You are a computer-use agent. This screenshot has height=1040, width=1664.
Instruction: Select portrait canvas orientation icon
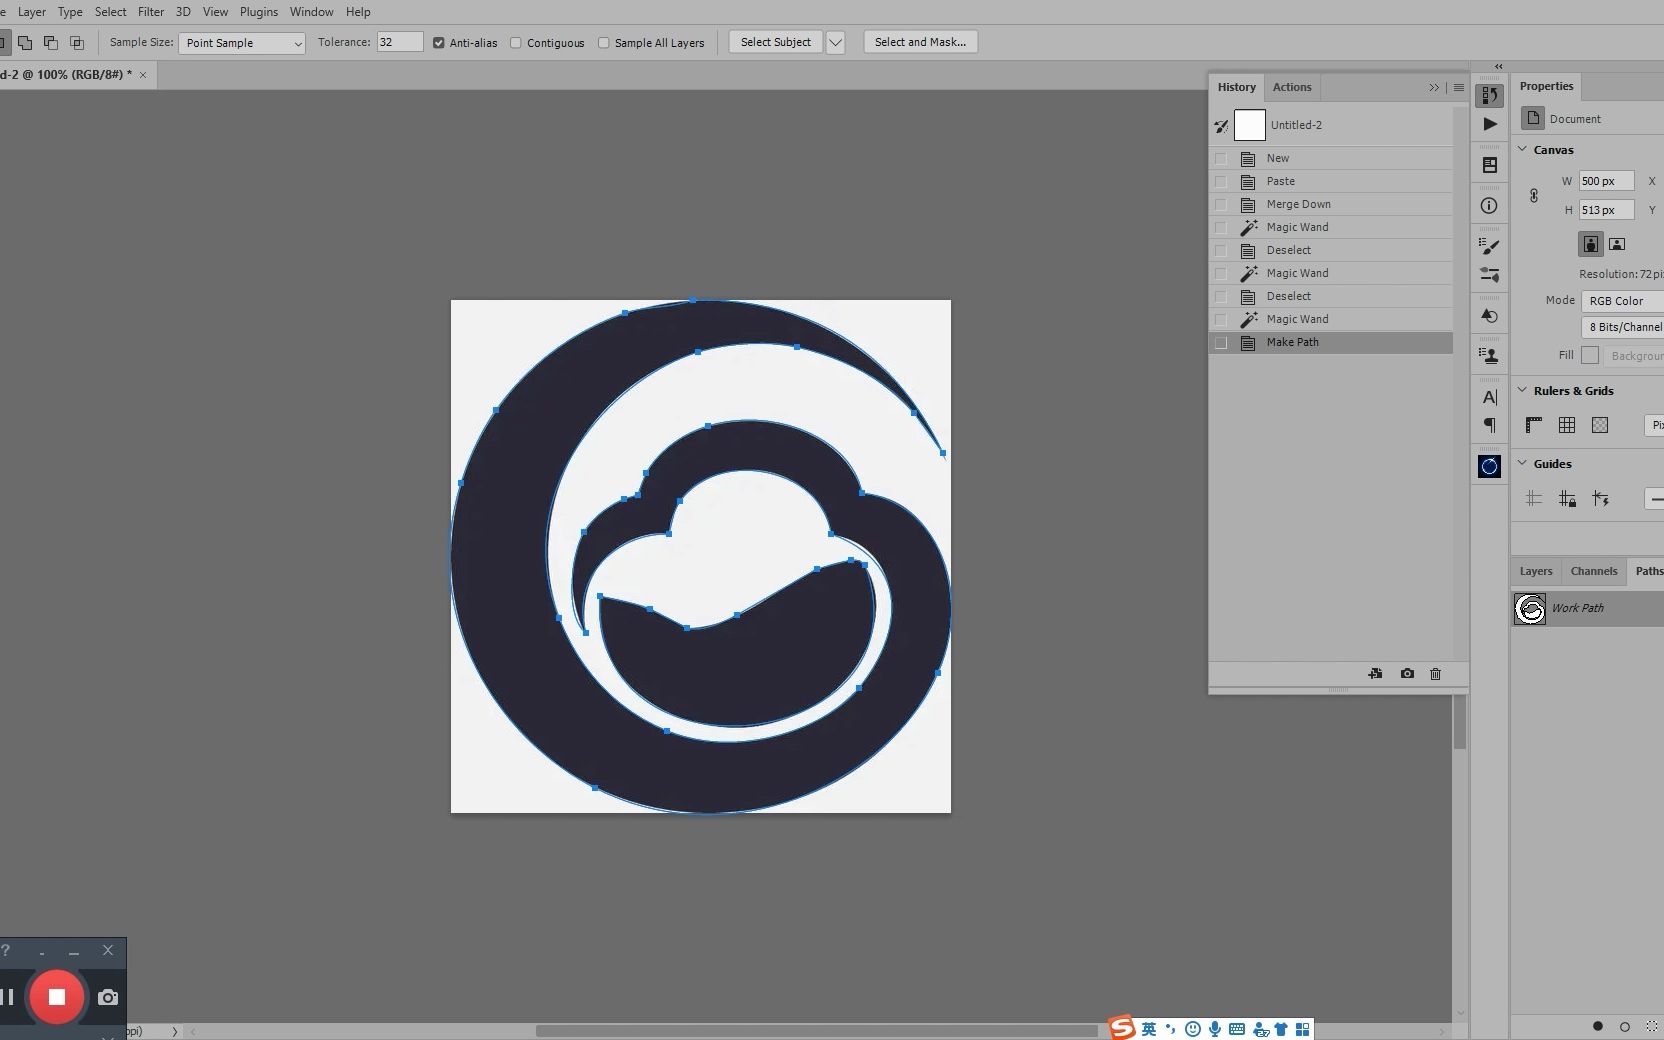pos(1590,244)
